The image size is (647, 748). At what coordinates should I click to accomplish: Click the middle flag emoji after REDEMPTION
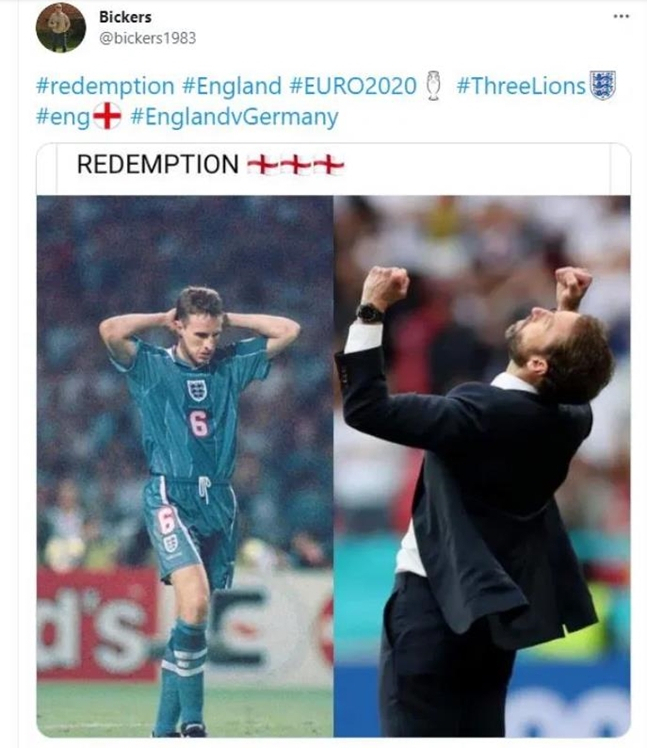(295, 166)
